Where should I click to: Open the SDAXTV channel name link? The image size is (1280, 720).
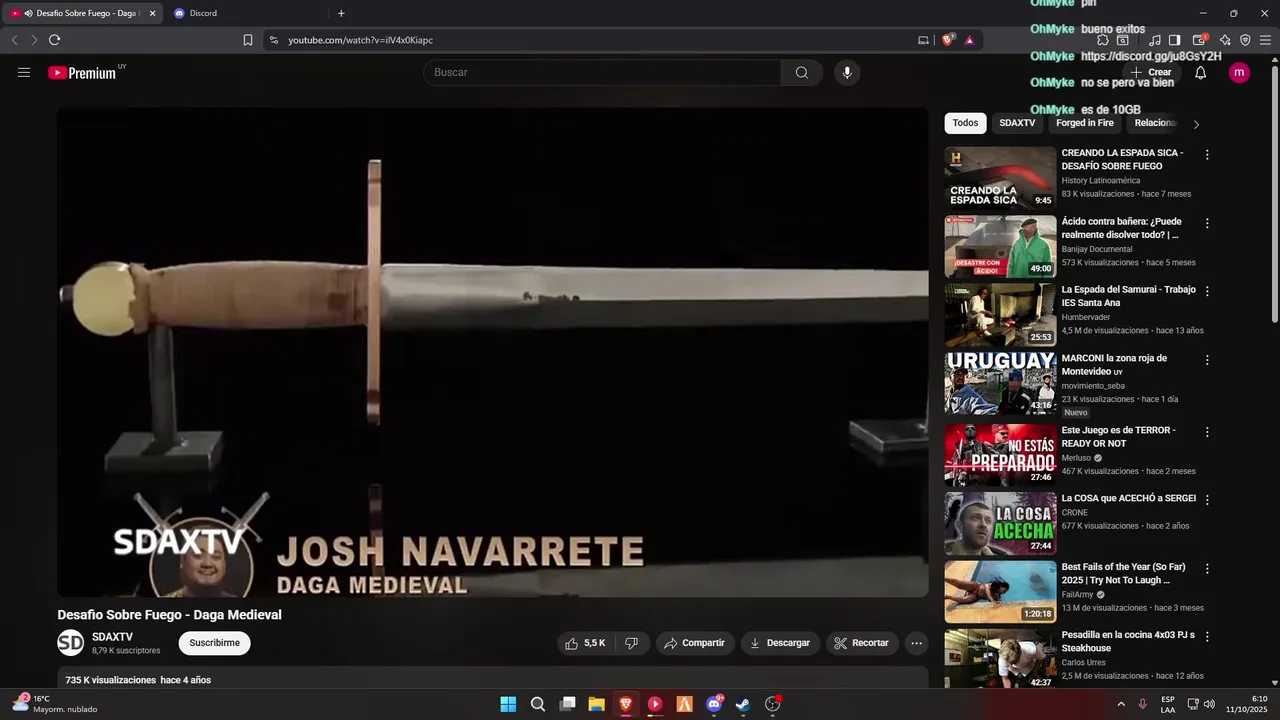coord(112,637)
